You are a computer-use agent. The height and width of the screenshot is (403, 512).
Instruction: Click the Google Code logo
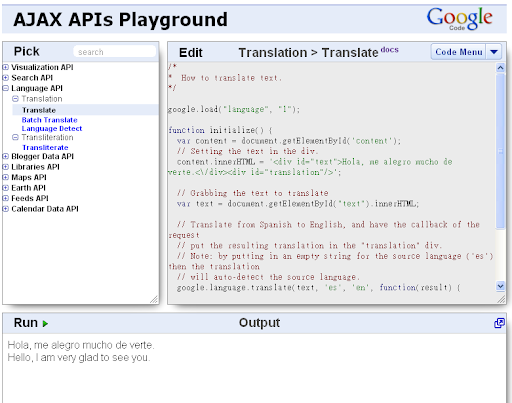(x=460, y=19)
